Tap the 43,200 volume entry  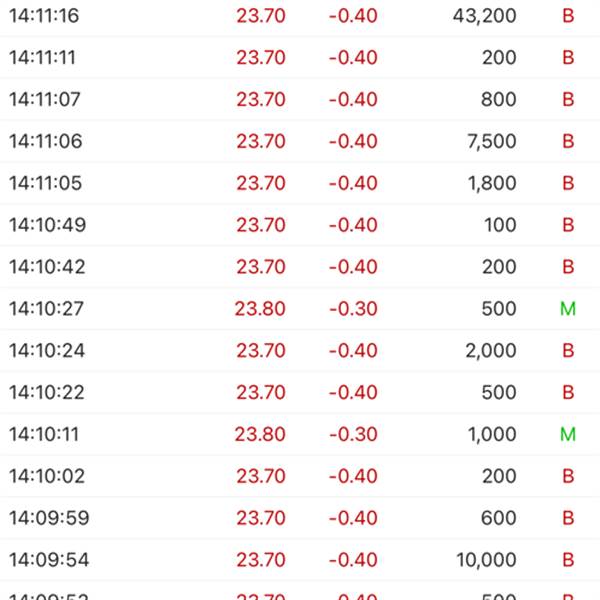tap(484, 16)
